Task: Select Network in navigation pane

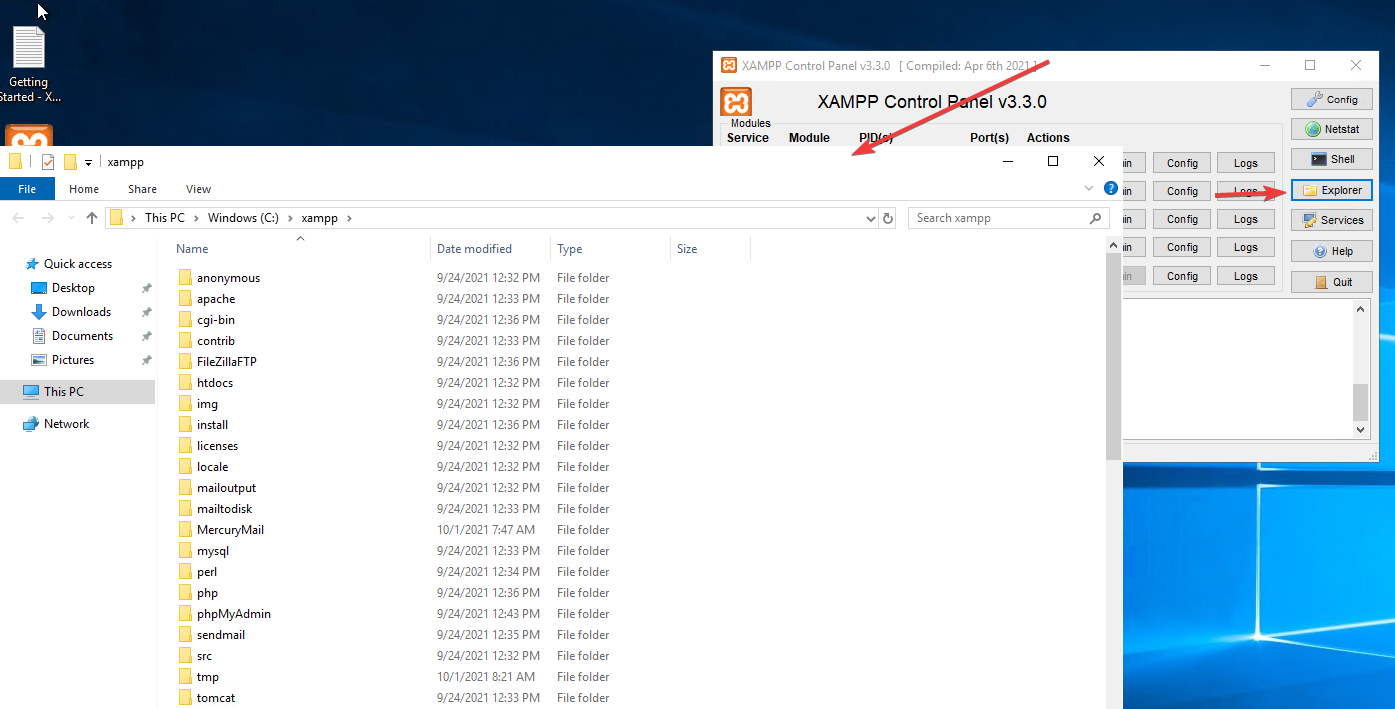Action: (66, 424)
